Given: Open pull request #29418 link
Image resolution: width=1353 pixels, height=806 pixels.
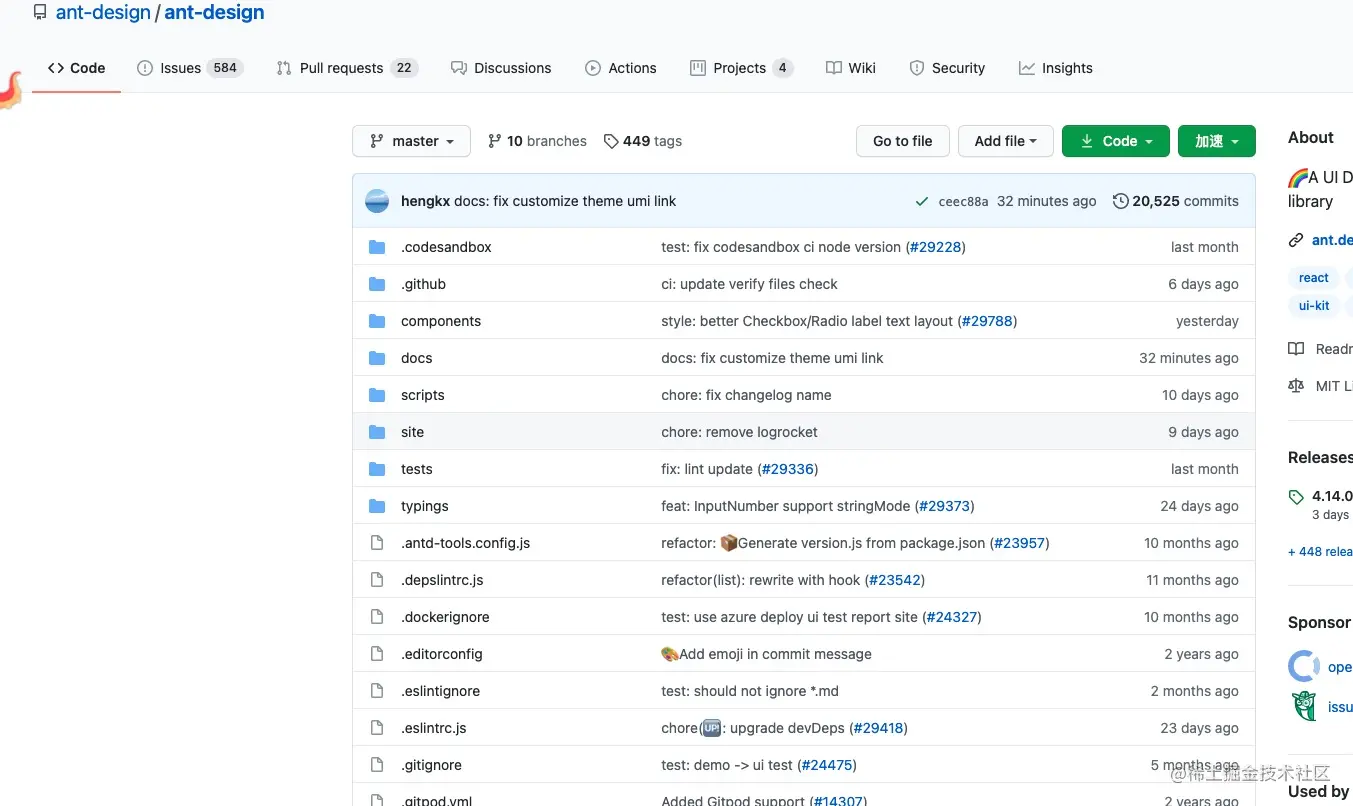Looking at the screenshot, I should click(878, 728).
